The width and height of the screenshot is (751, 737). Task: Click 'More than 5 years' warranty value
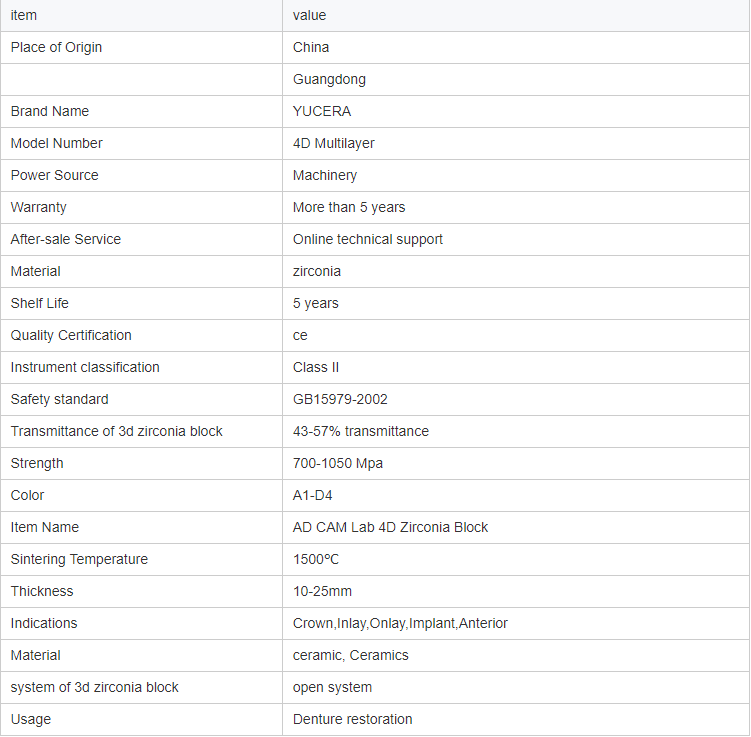pyautogui.click(x=349, y=207)
